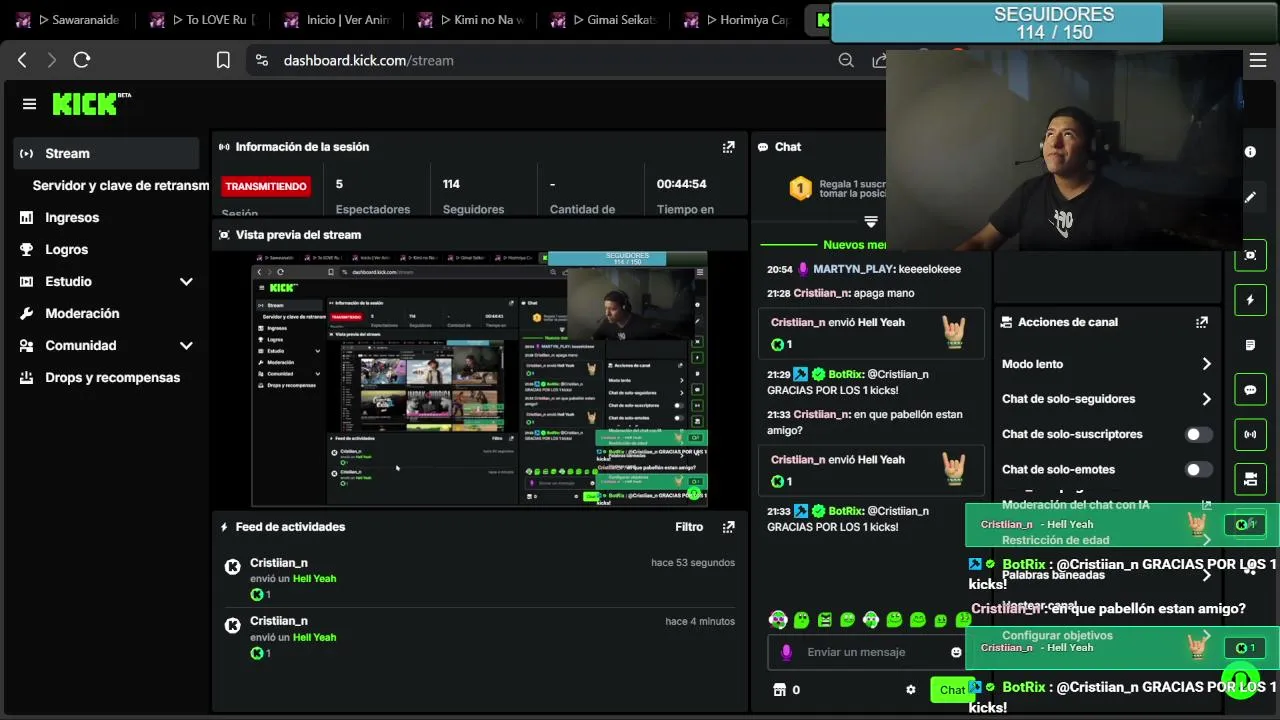1280x720 pixels.
Task: Collapse the pinned chat banner arrow
Action: pos(871,222)
